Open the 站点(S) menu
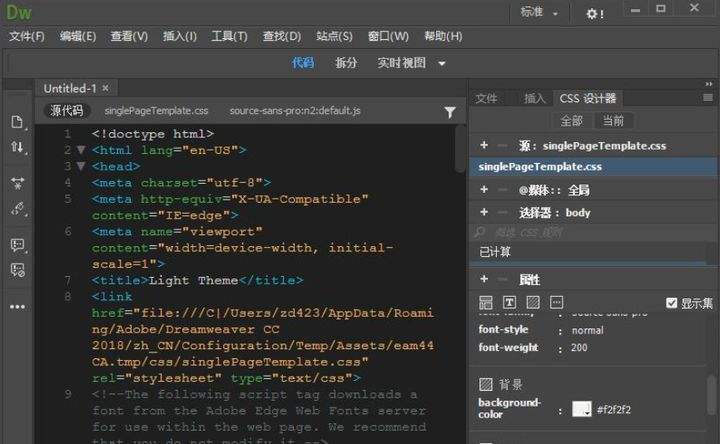The image size is (720, 444). (334, 36)
